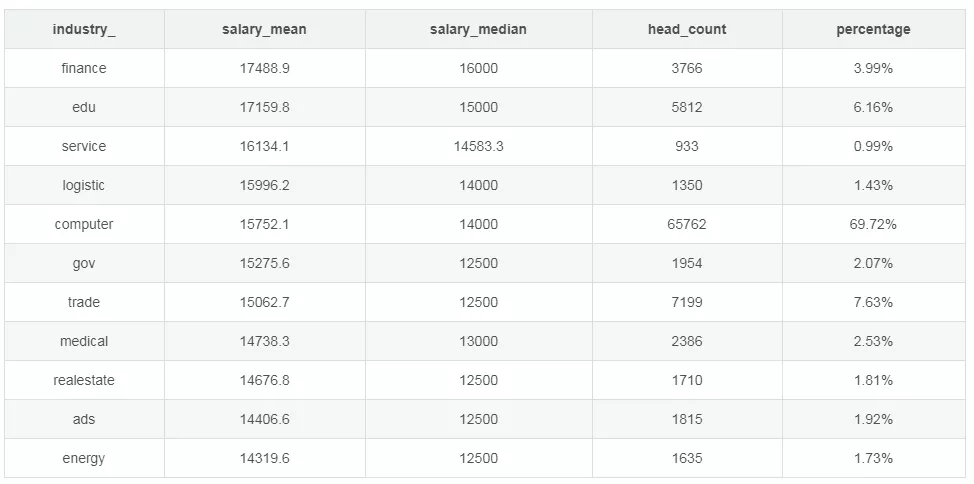Select the energy industry cell
Screen dimensions: 974x484
tap(84, 459)
